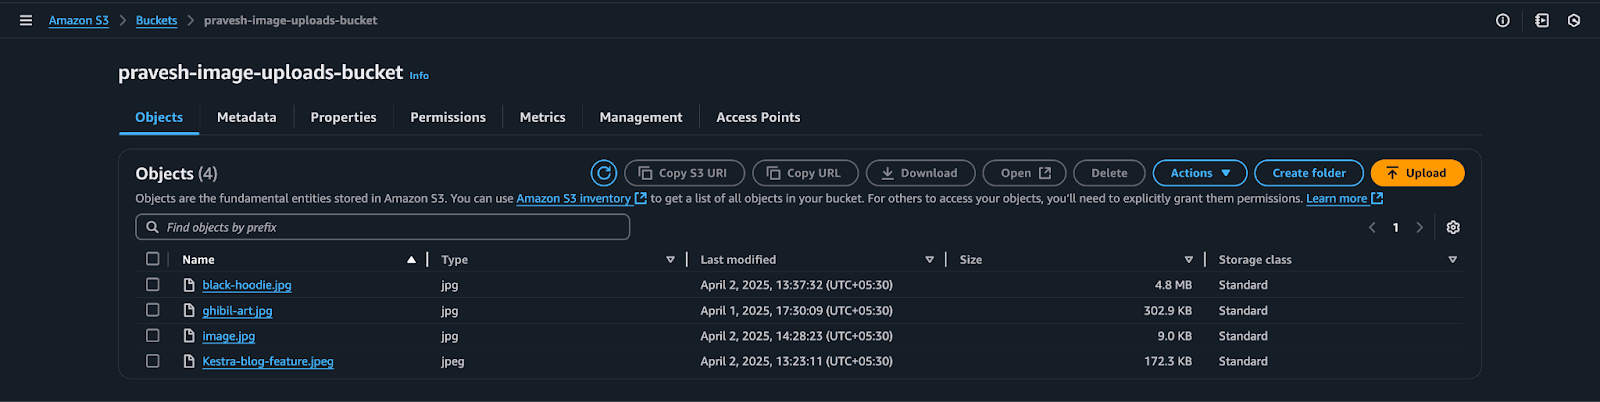This screenshot has height=402, width=1600.
Task: Expand the Actions dropdown
Action: point(1199,173)
